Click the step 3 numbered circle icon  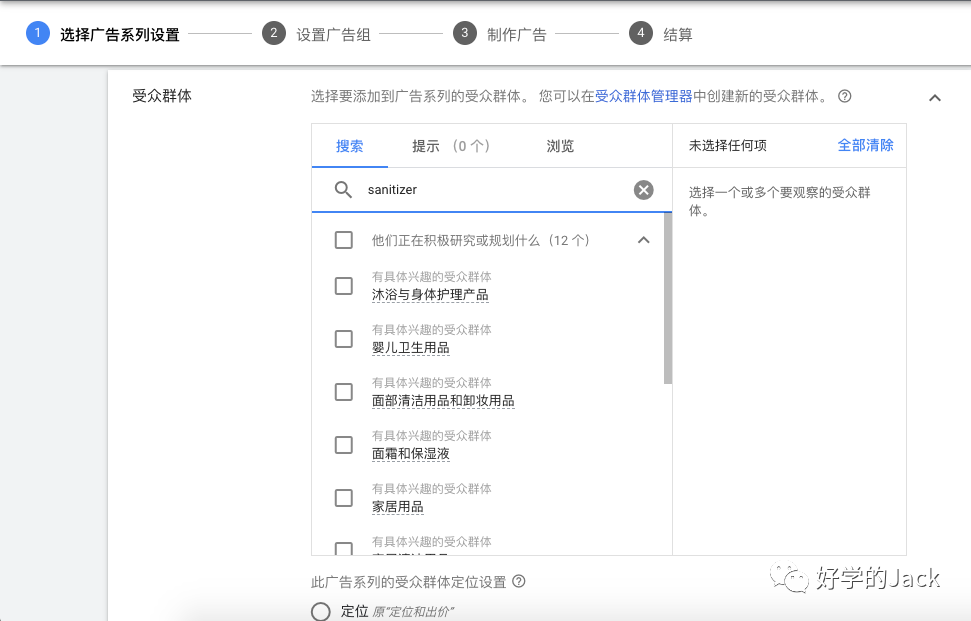tap(464, 32)
